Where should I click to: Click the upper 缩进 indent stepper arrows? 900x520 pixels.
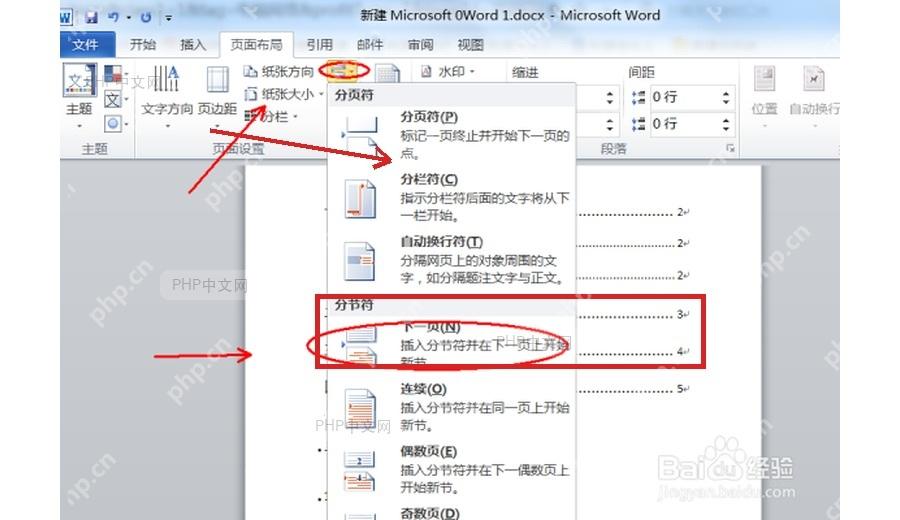coord(610,97)
